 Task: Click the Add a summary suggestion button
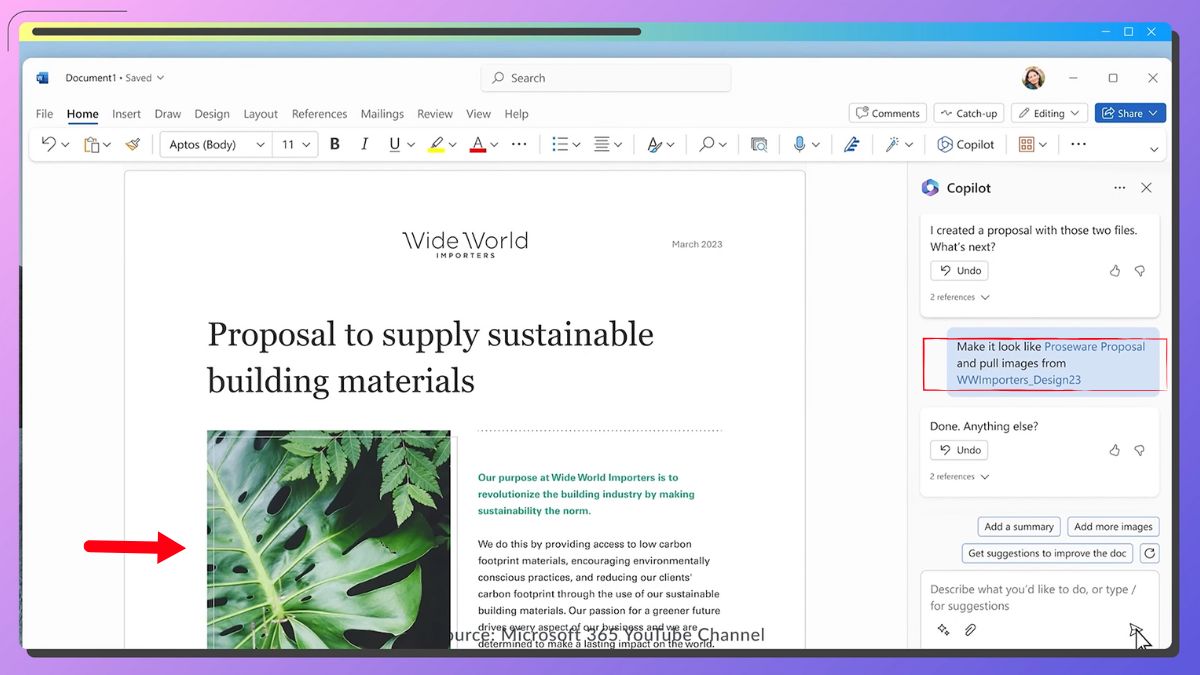(x=1019, y=527)
